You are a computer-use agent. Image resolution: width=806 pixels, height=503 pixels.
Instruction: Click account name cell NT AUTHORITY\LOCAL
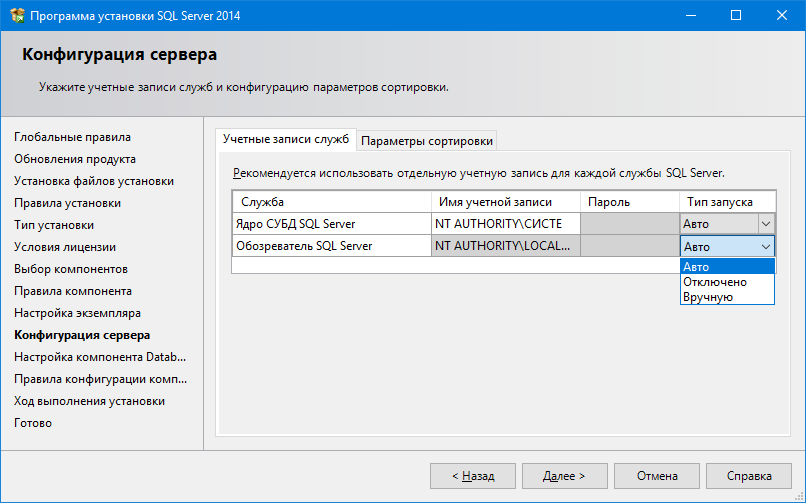pyautogui.click(x=505, y=246)
